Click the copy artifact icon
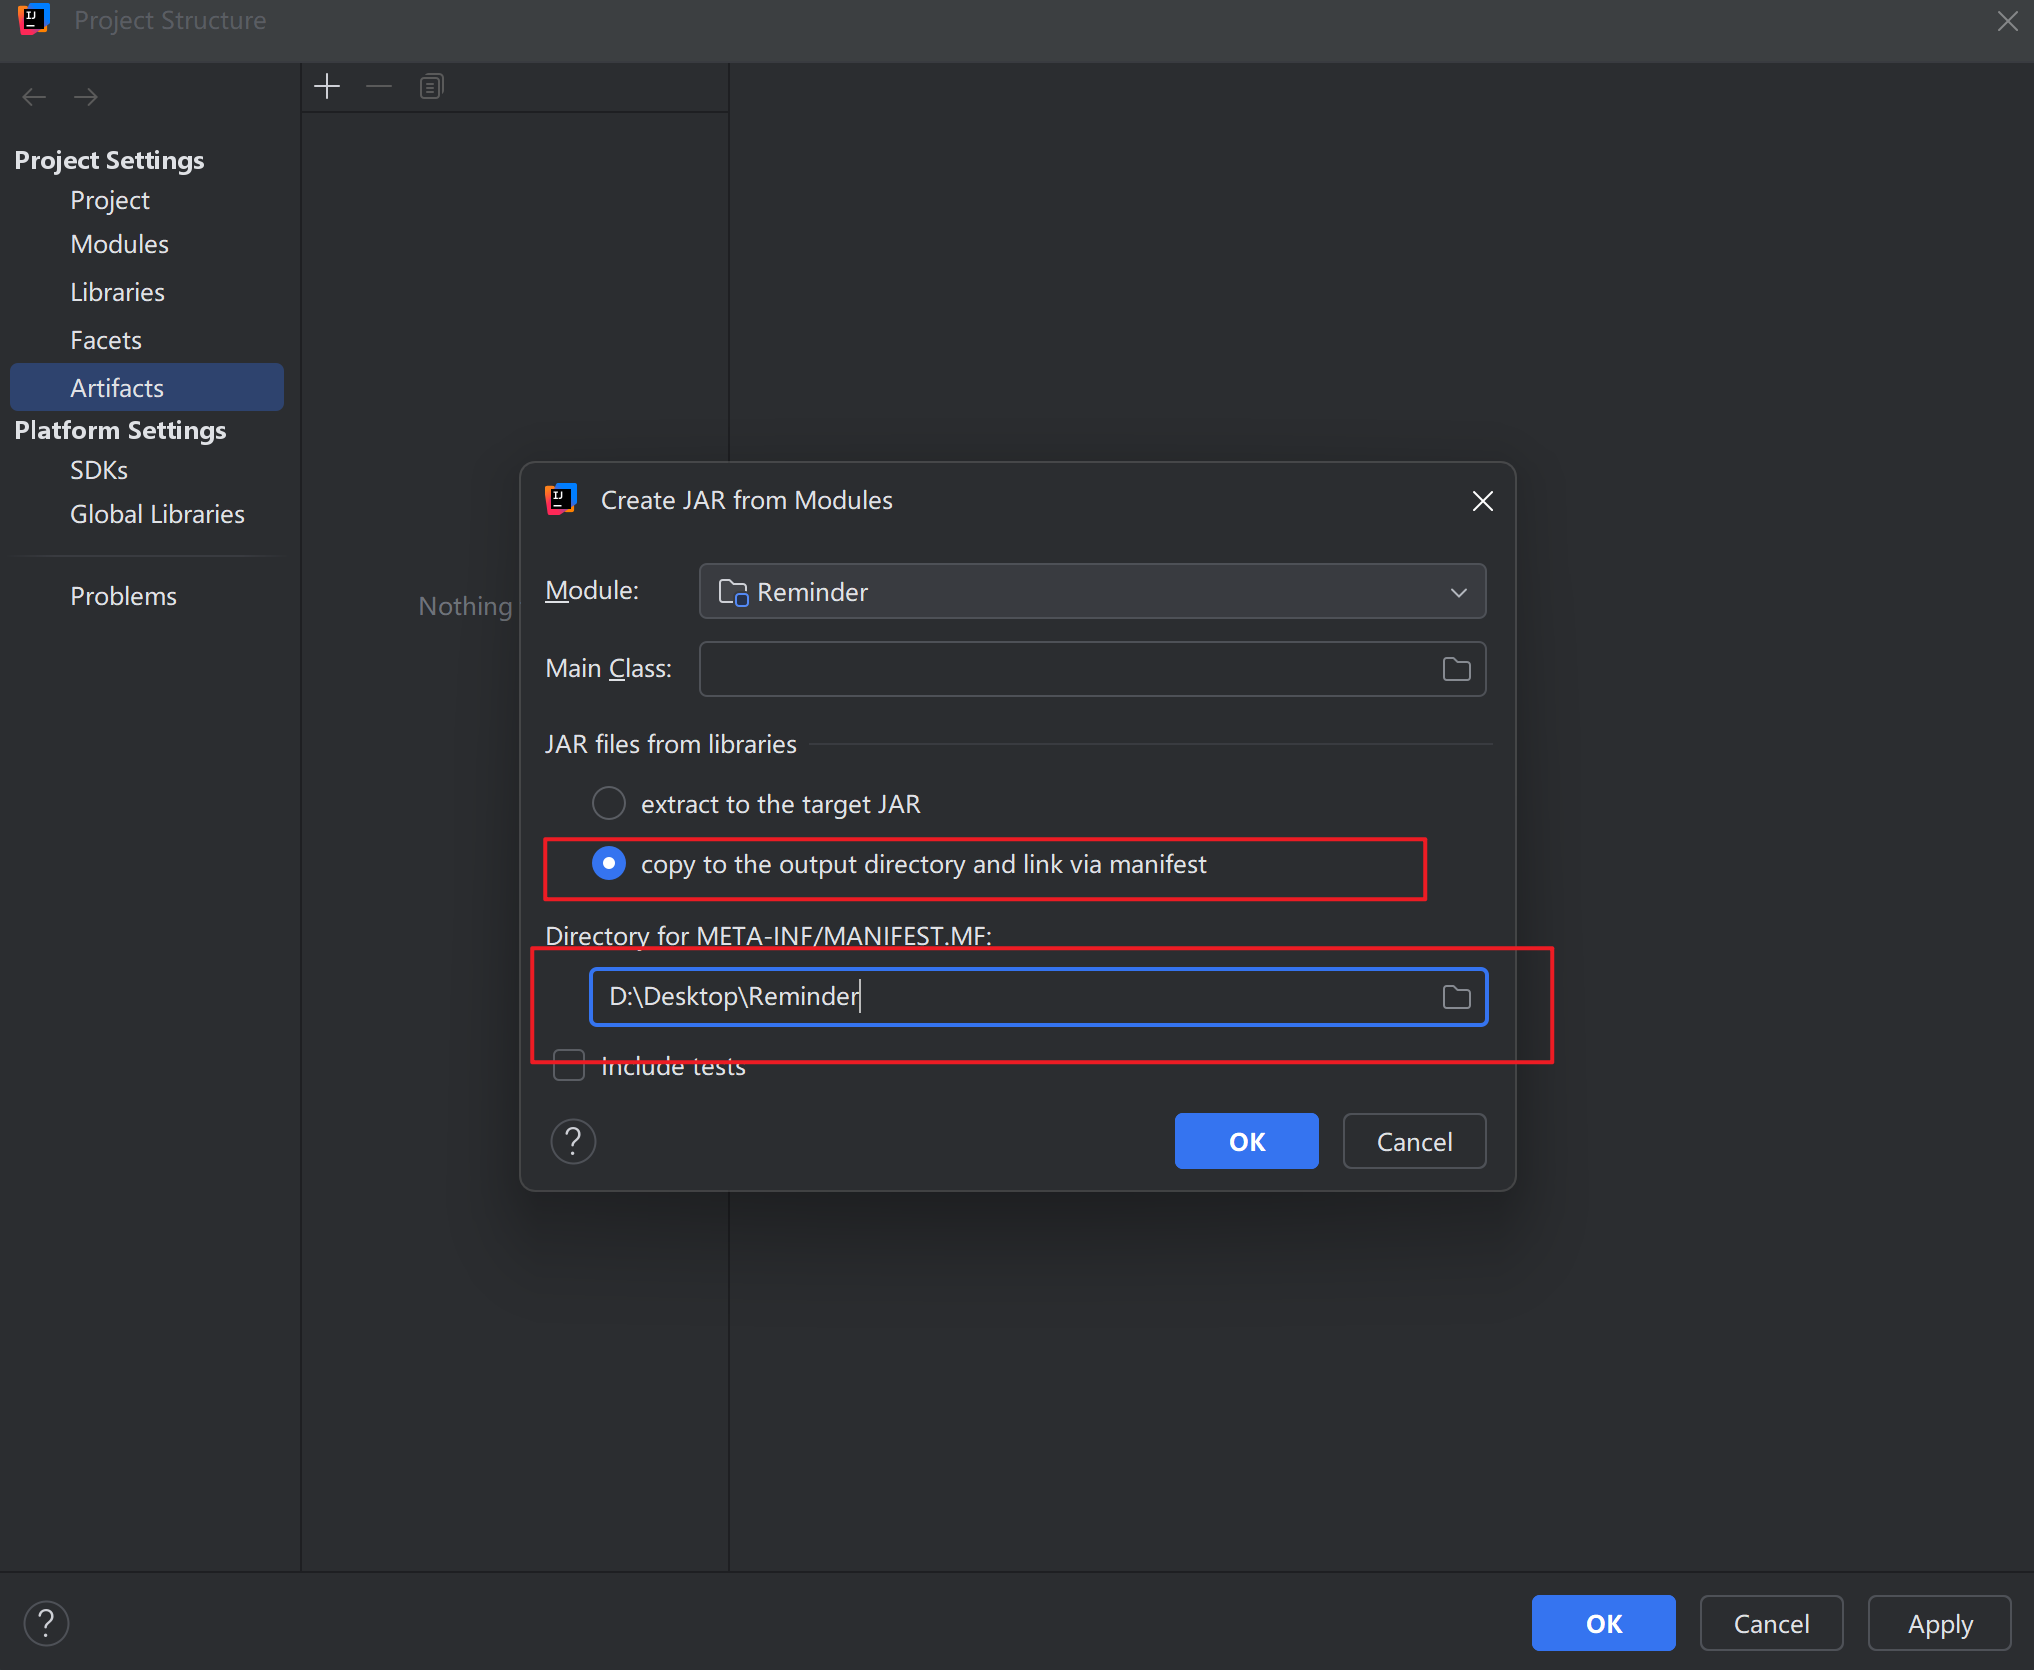2034x1670 pixels. tap(431, 87)
